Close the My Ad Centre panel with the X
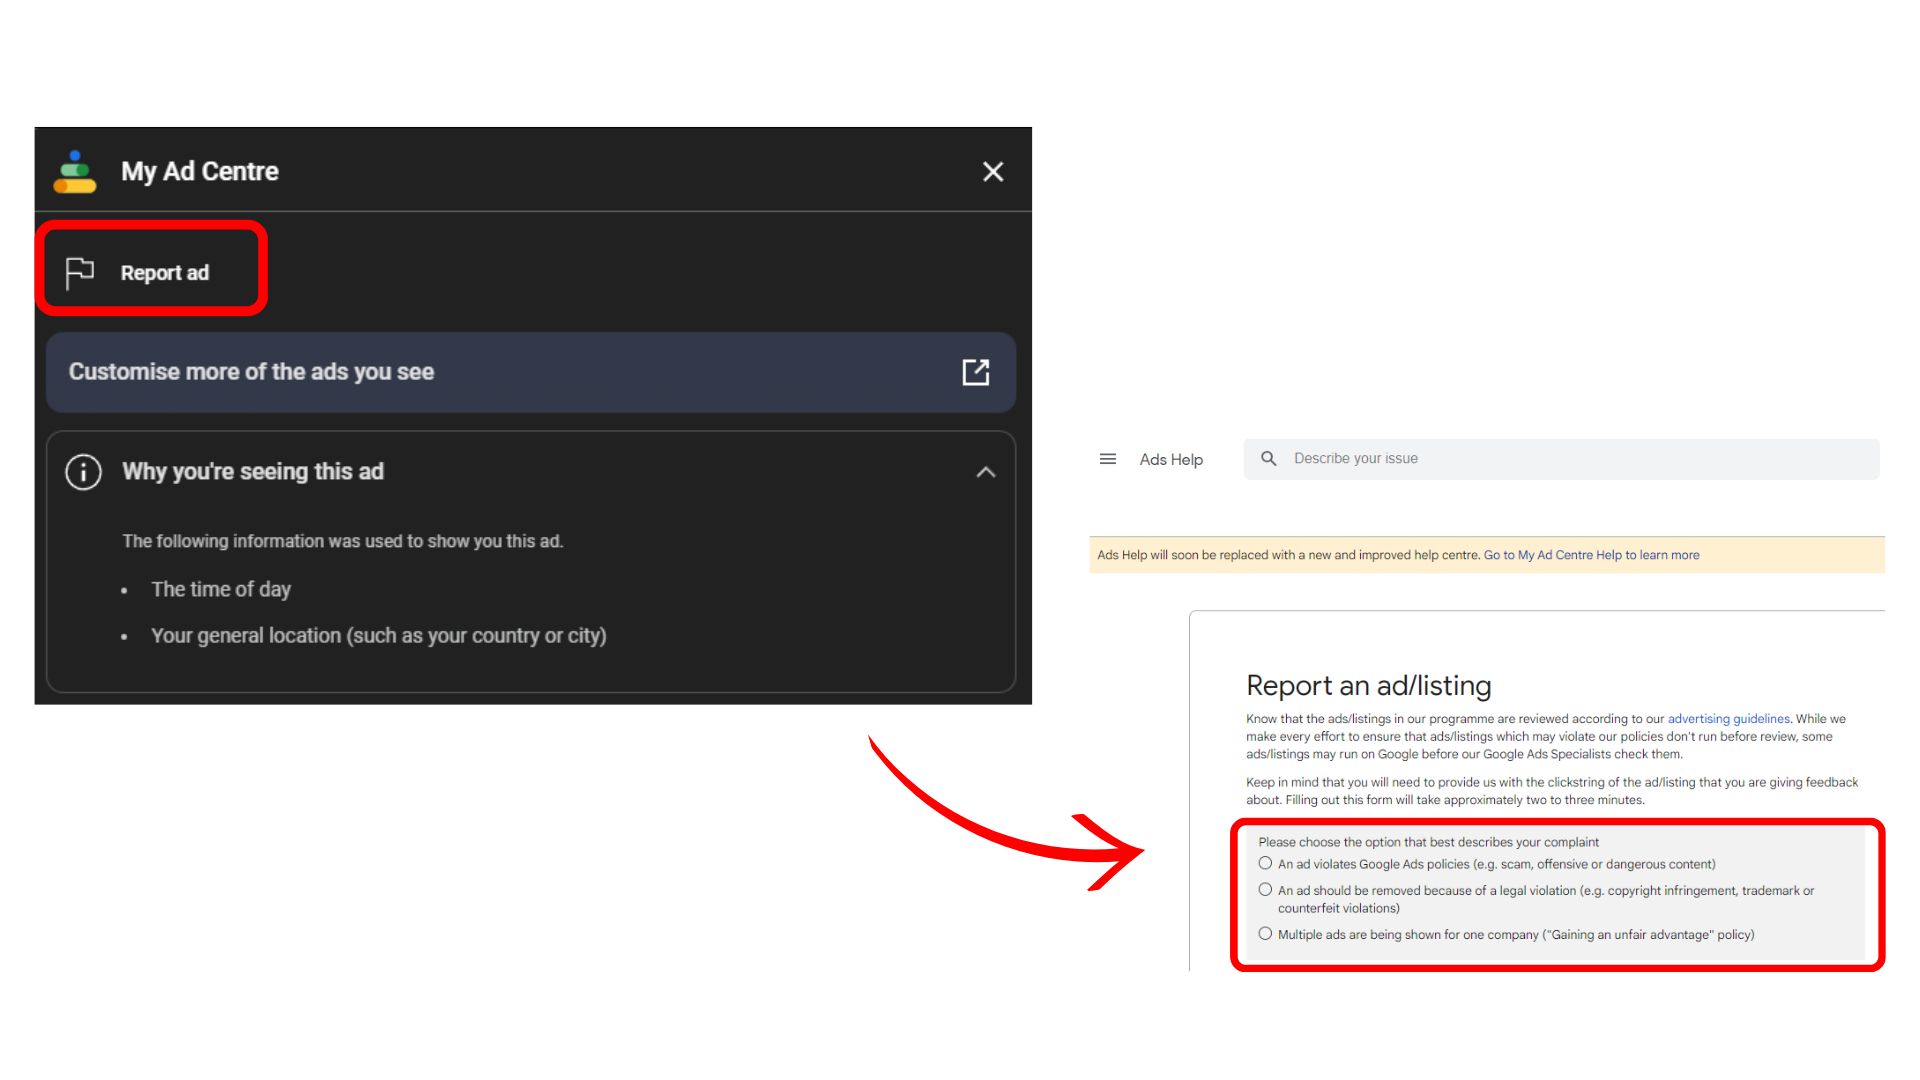This screenshot has height=1080, width=1920. coord(992,171)
